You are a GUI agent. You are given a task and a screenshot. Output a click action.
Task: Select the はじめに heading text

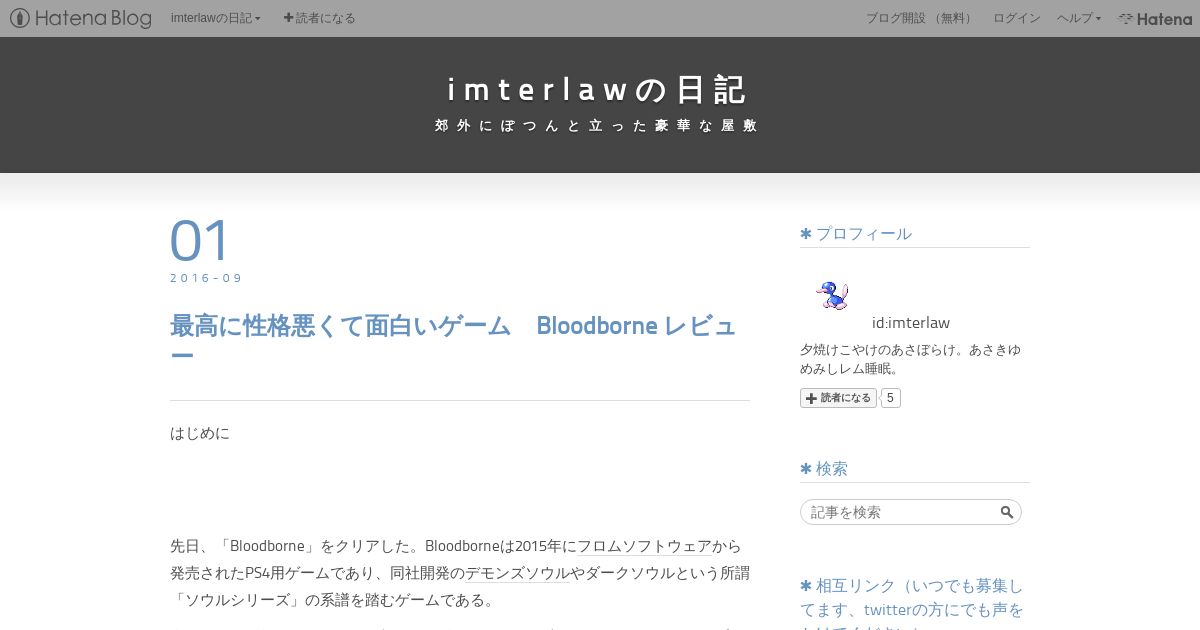click(x=200, y=433)
